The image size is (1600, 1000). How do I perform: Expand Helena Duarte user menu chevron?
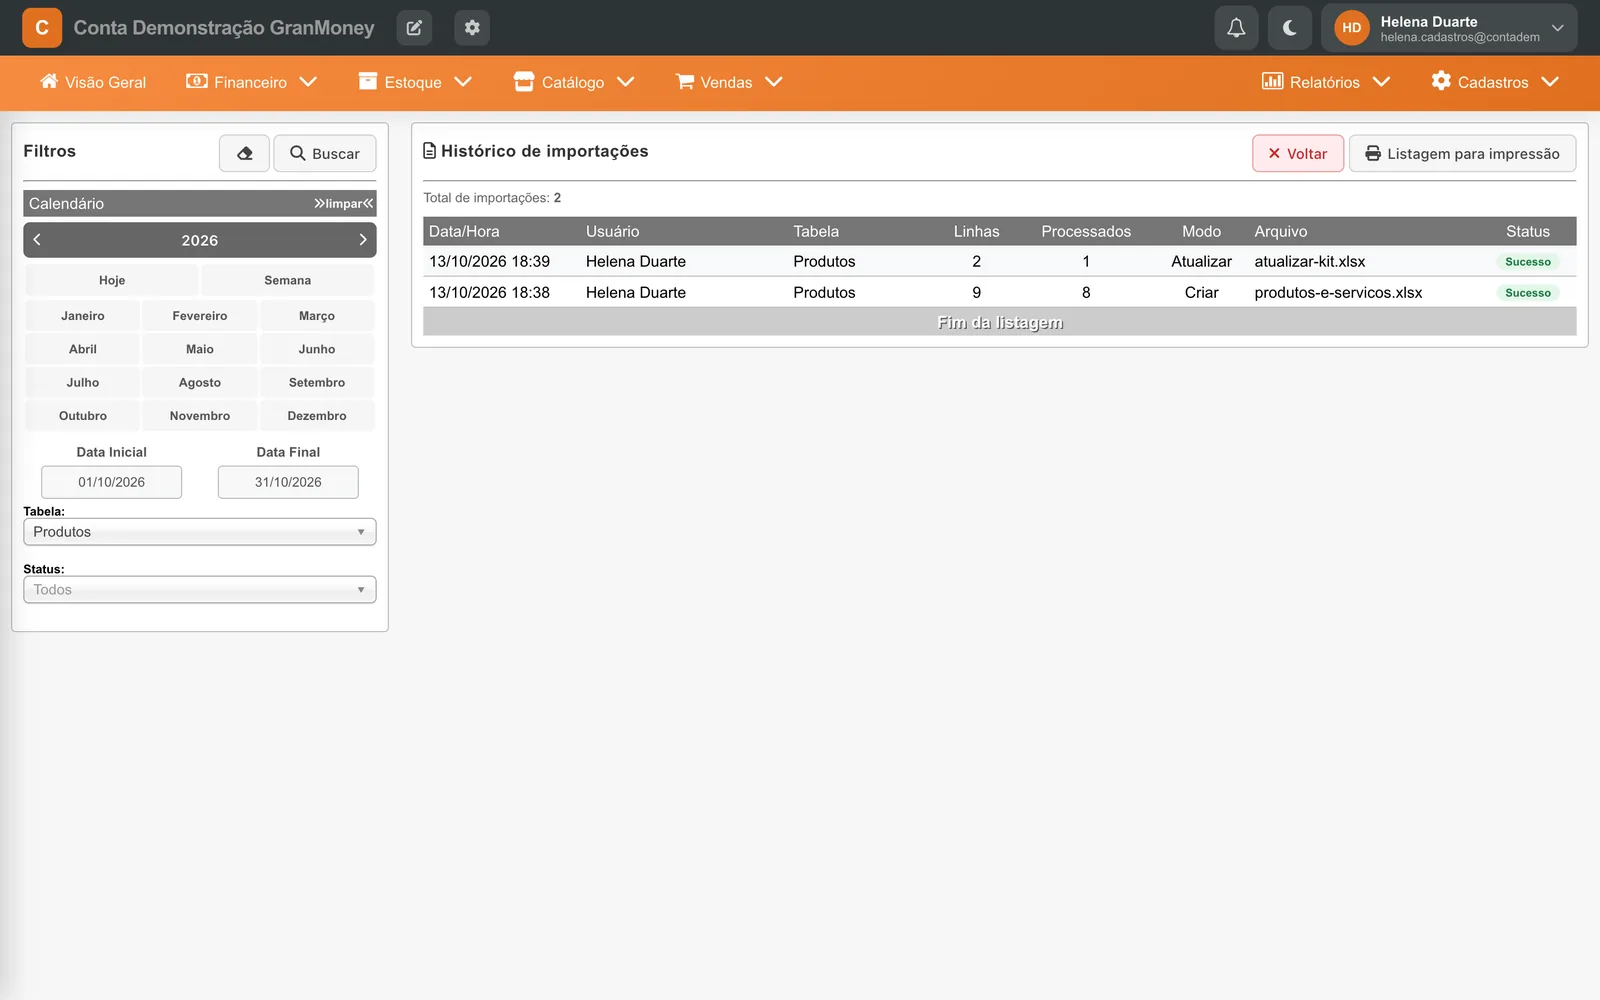point(1557,28)
